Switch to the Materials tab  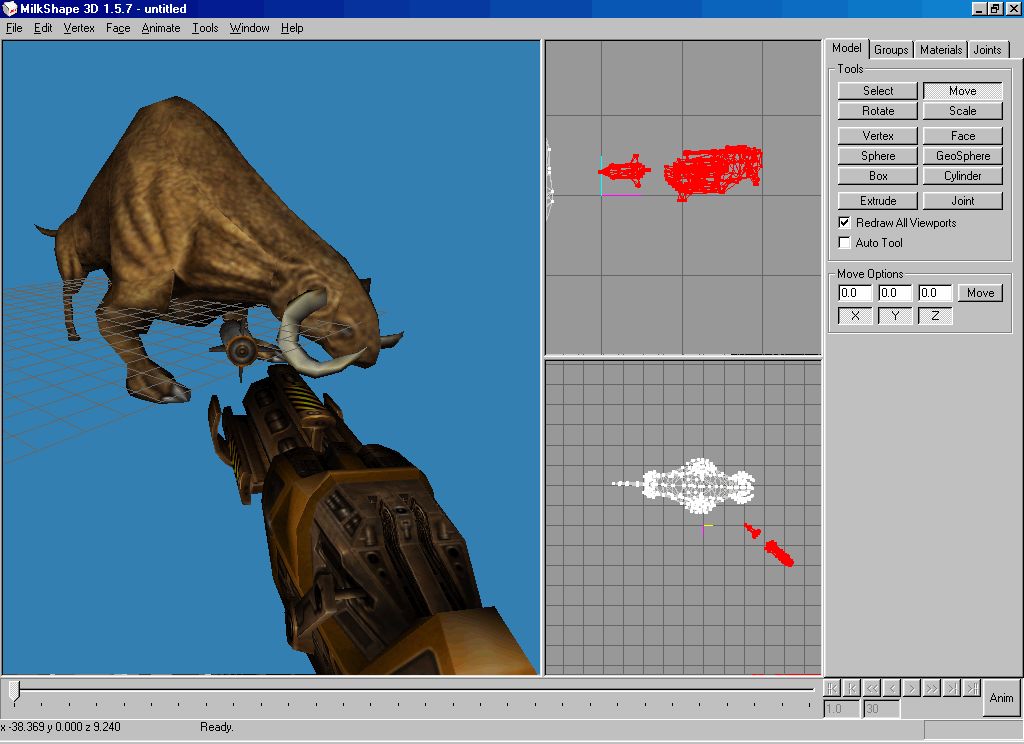coord(940,50)
